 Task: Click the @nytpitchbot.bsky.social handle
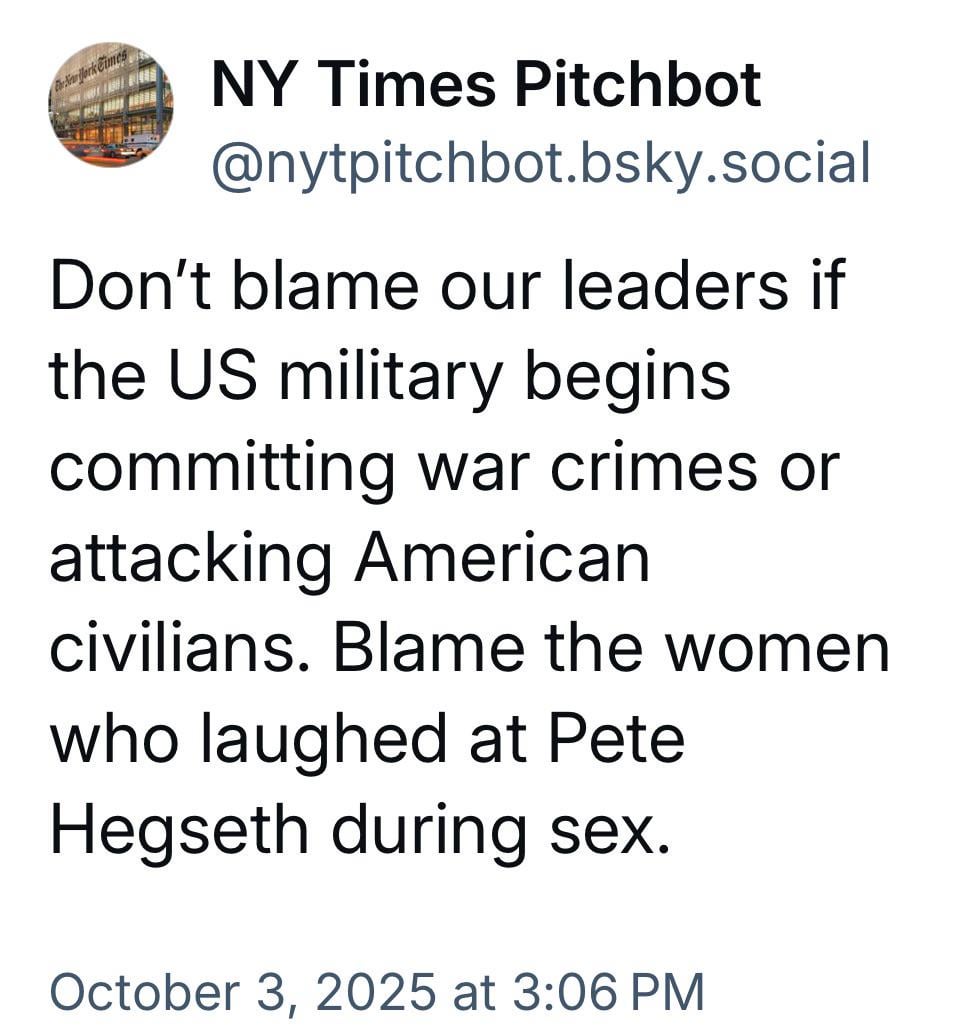540,162
